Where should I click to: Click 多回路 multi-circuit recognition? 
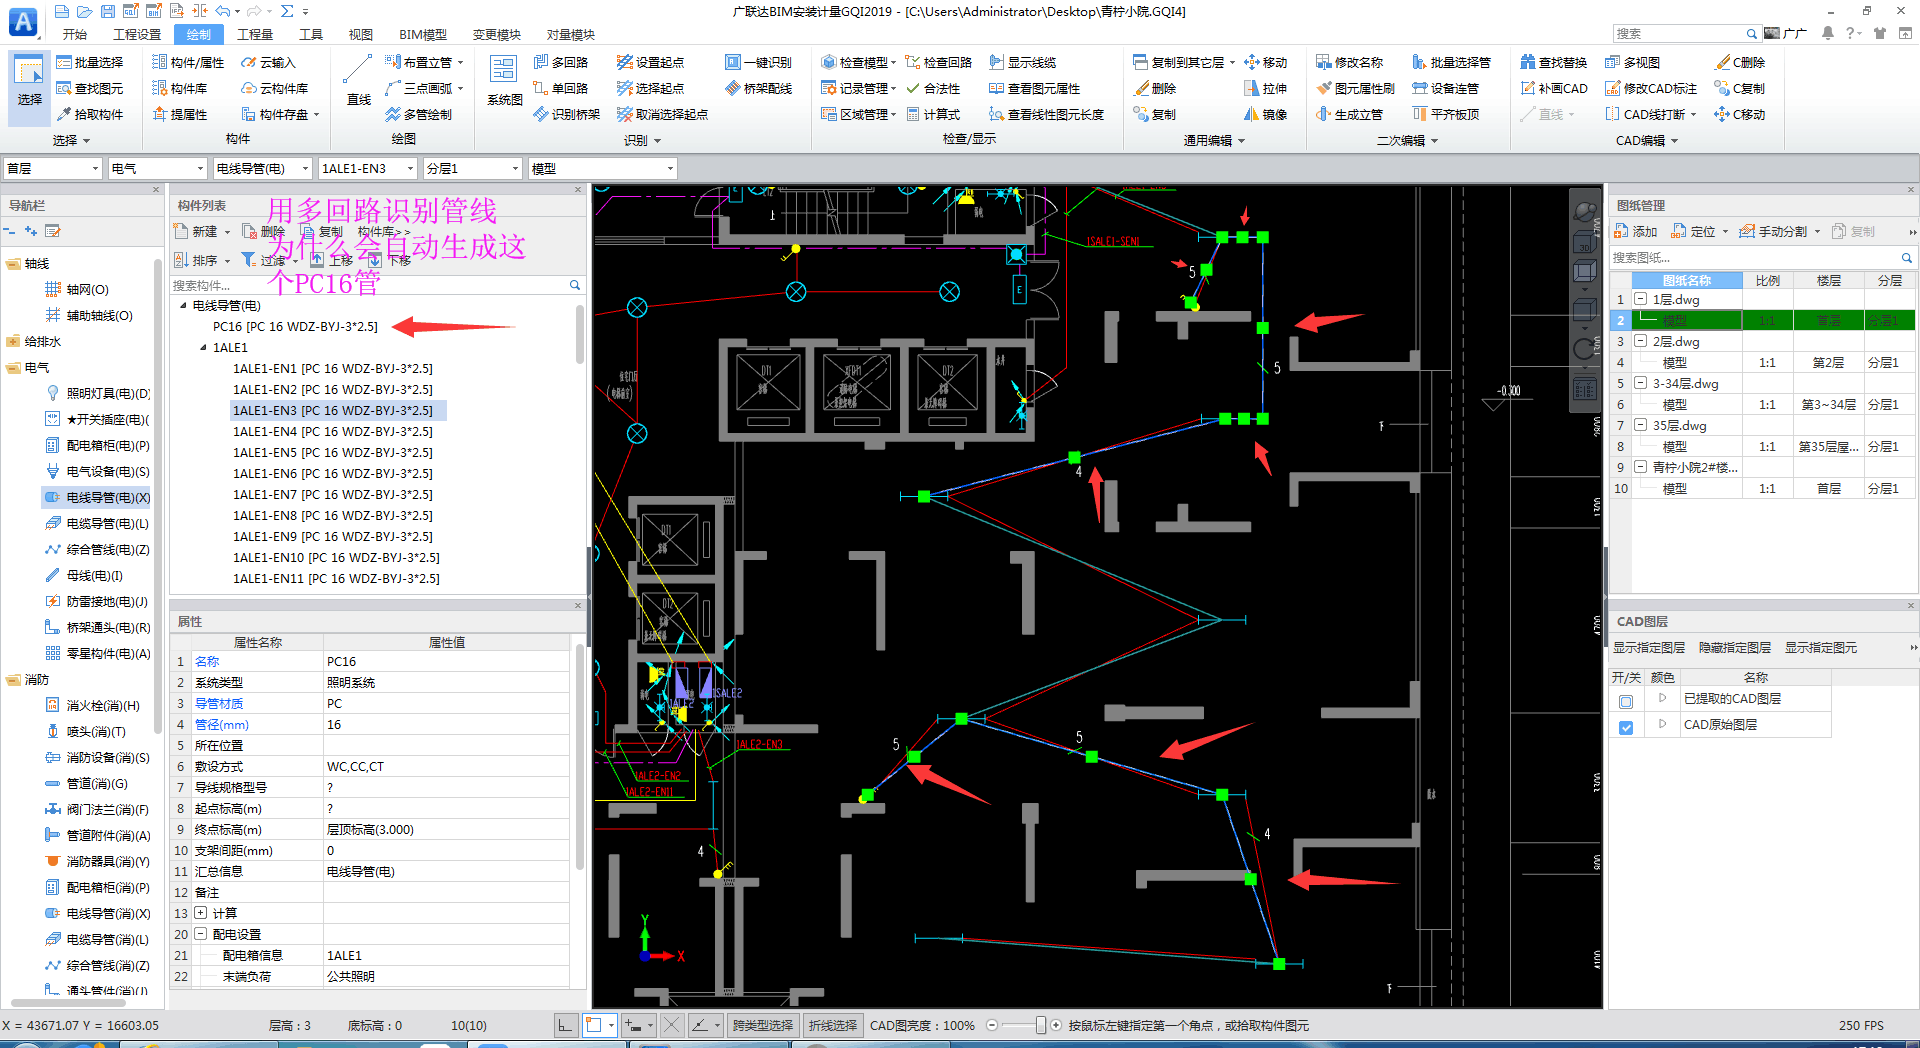[x=561, y=62]
